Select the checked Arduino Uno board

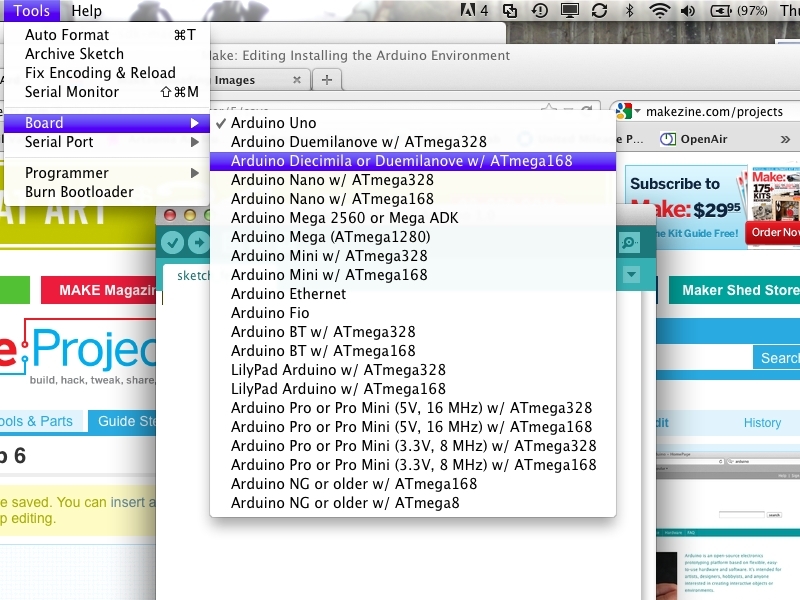[x=413, y=123]
